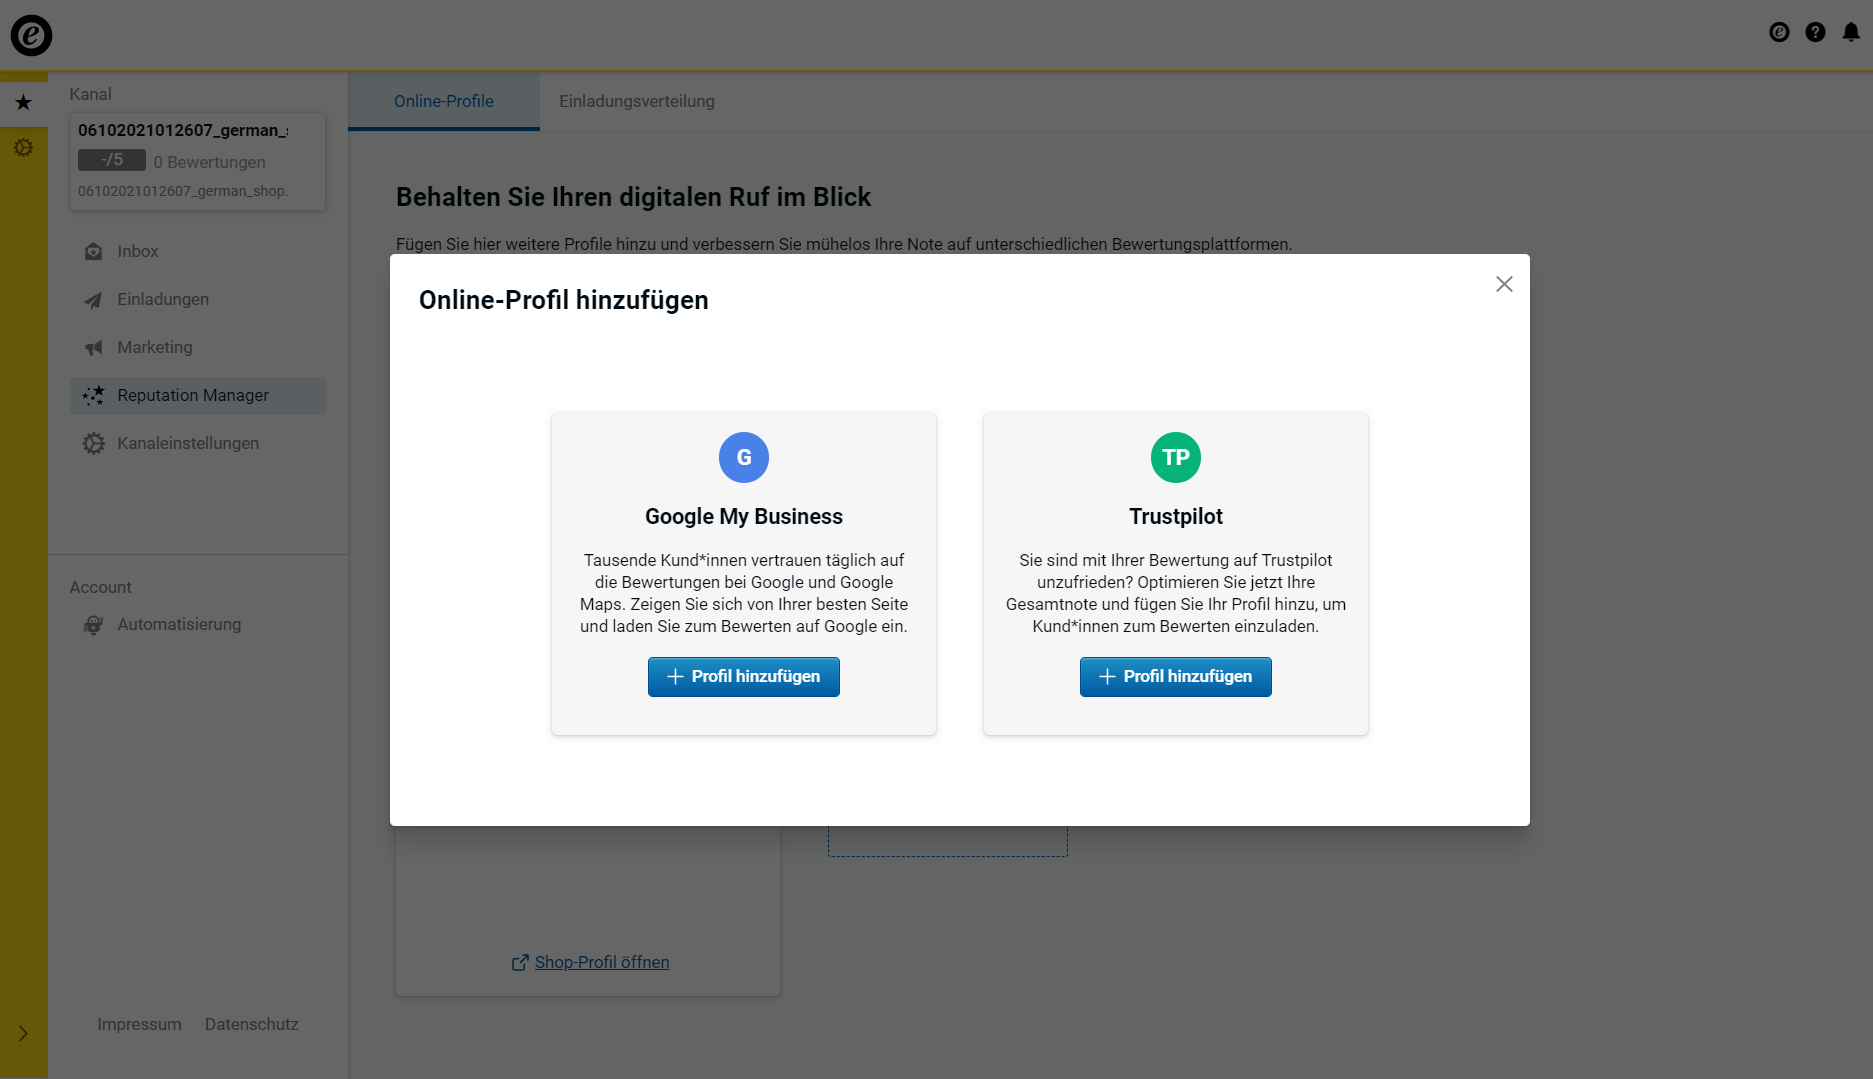
Task: Click the Automatisierung robot icon
Action: click(93, 624)
